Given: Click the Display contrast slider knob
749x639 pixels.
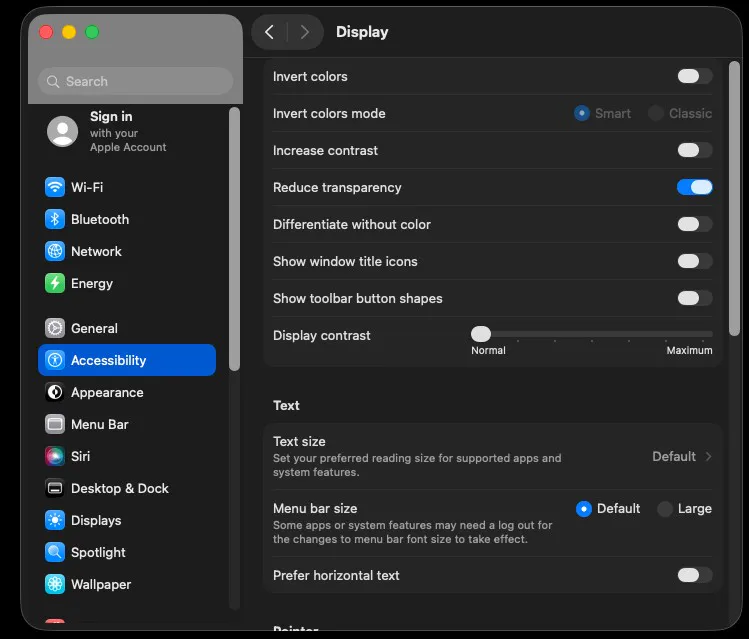Looking at the screenshot, I should pos(481,334).
